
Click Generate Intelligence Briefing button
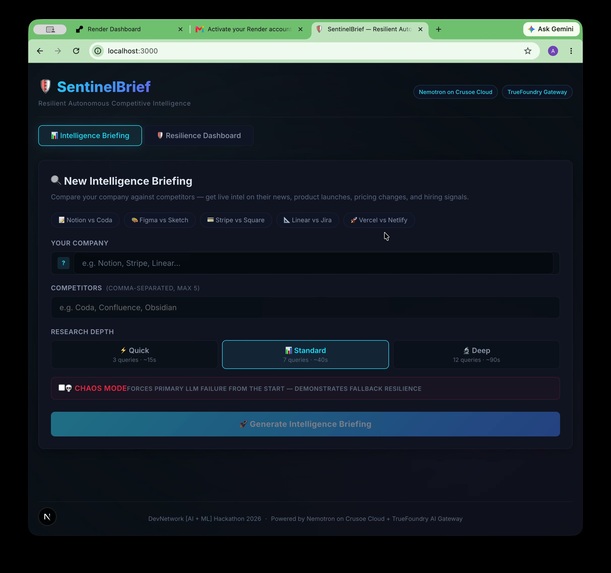pyautogui.click(x=305, y=424)
